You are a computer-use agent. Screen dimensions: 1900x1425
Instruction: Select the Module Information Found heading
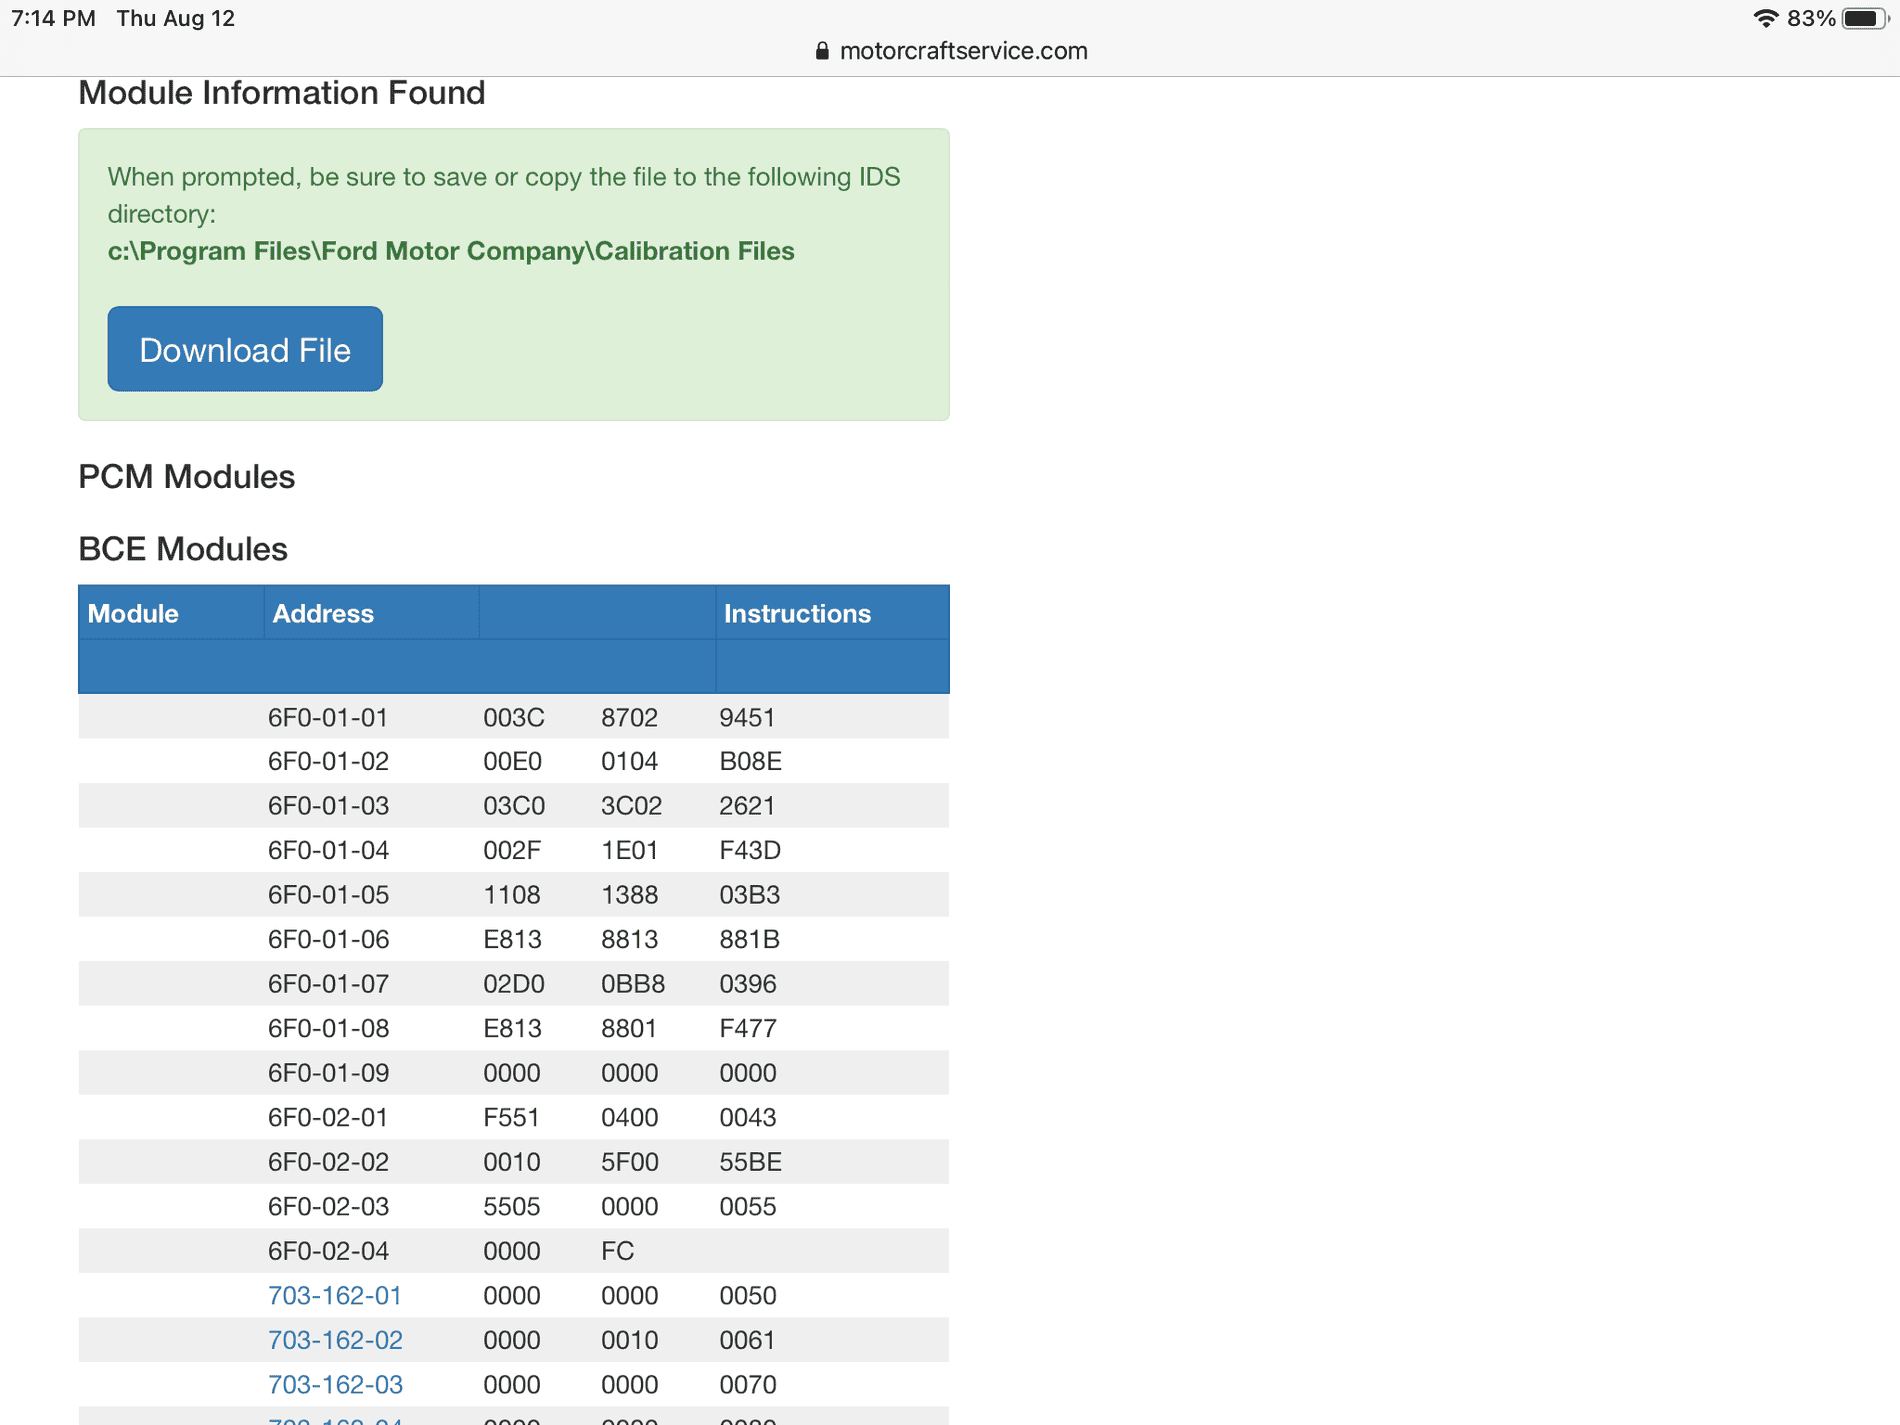(282, 93)
